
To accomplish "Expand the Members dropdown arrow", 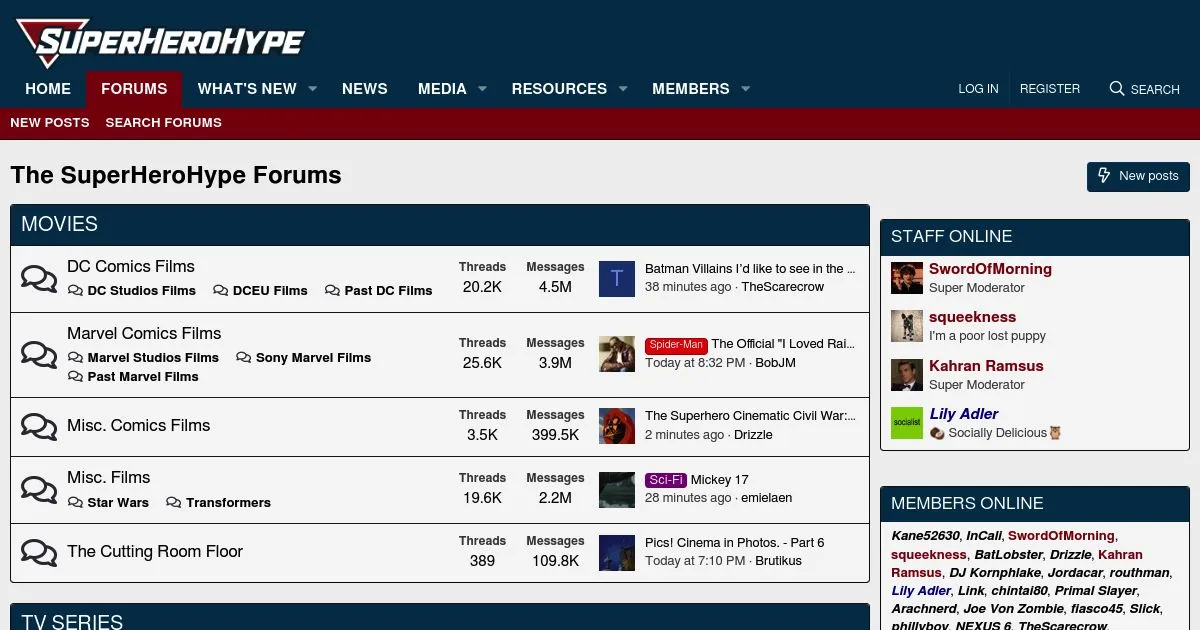I will pos(745,89).
